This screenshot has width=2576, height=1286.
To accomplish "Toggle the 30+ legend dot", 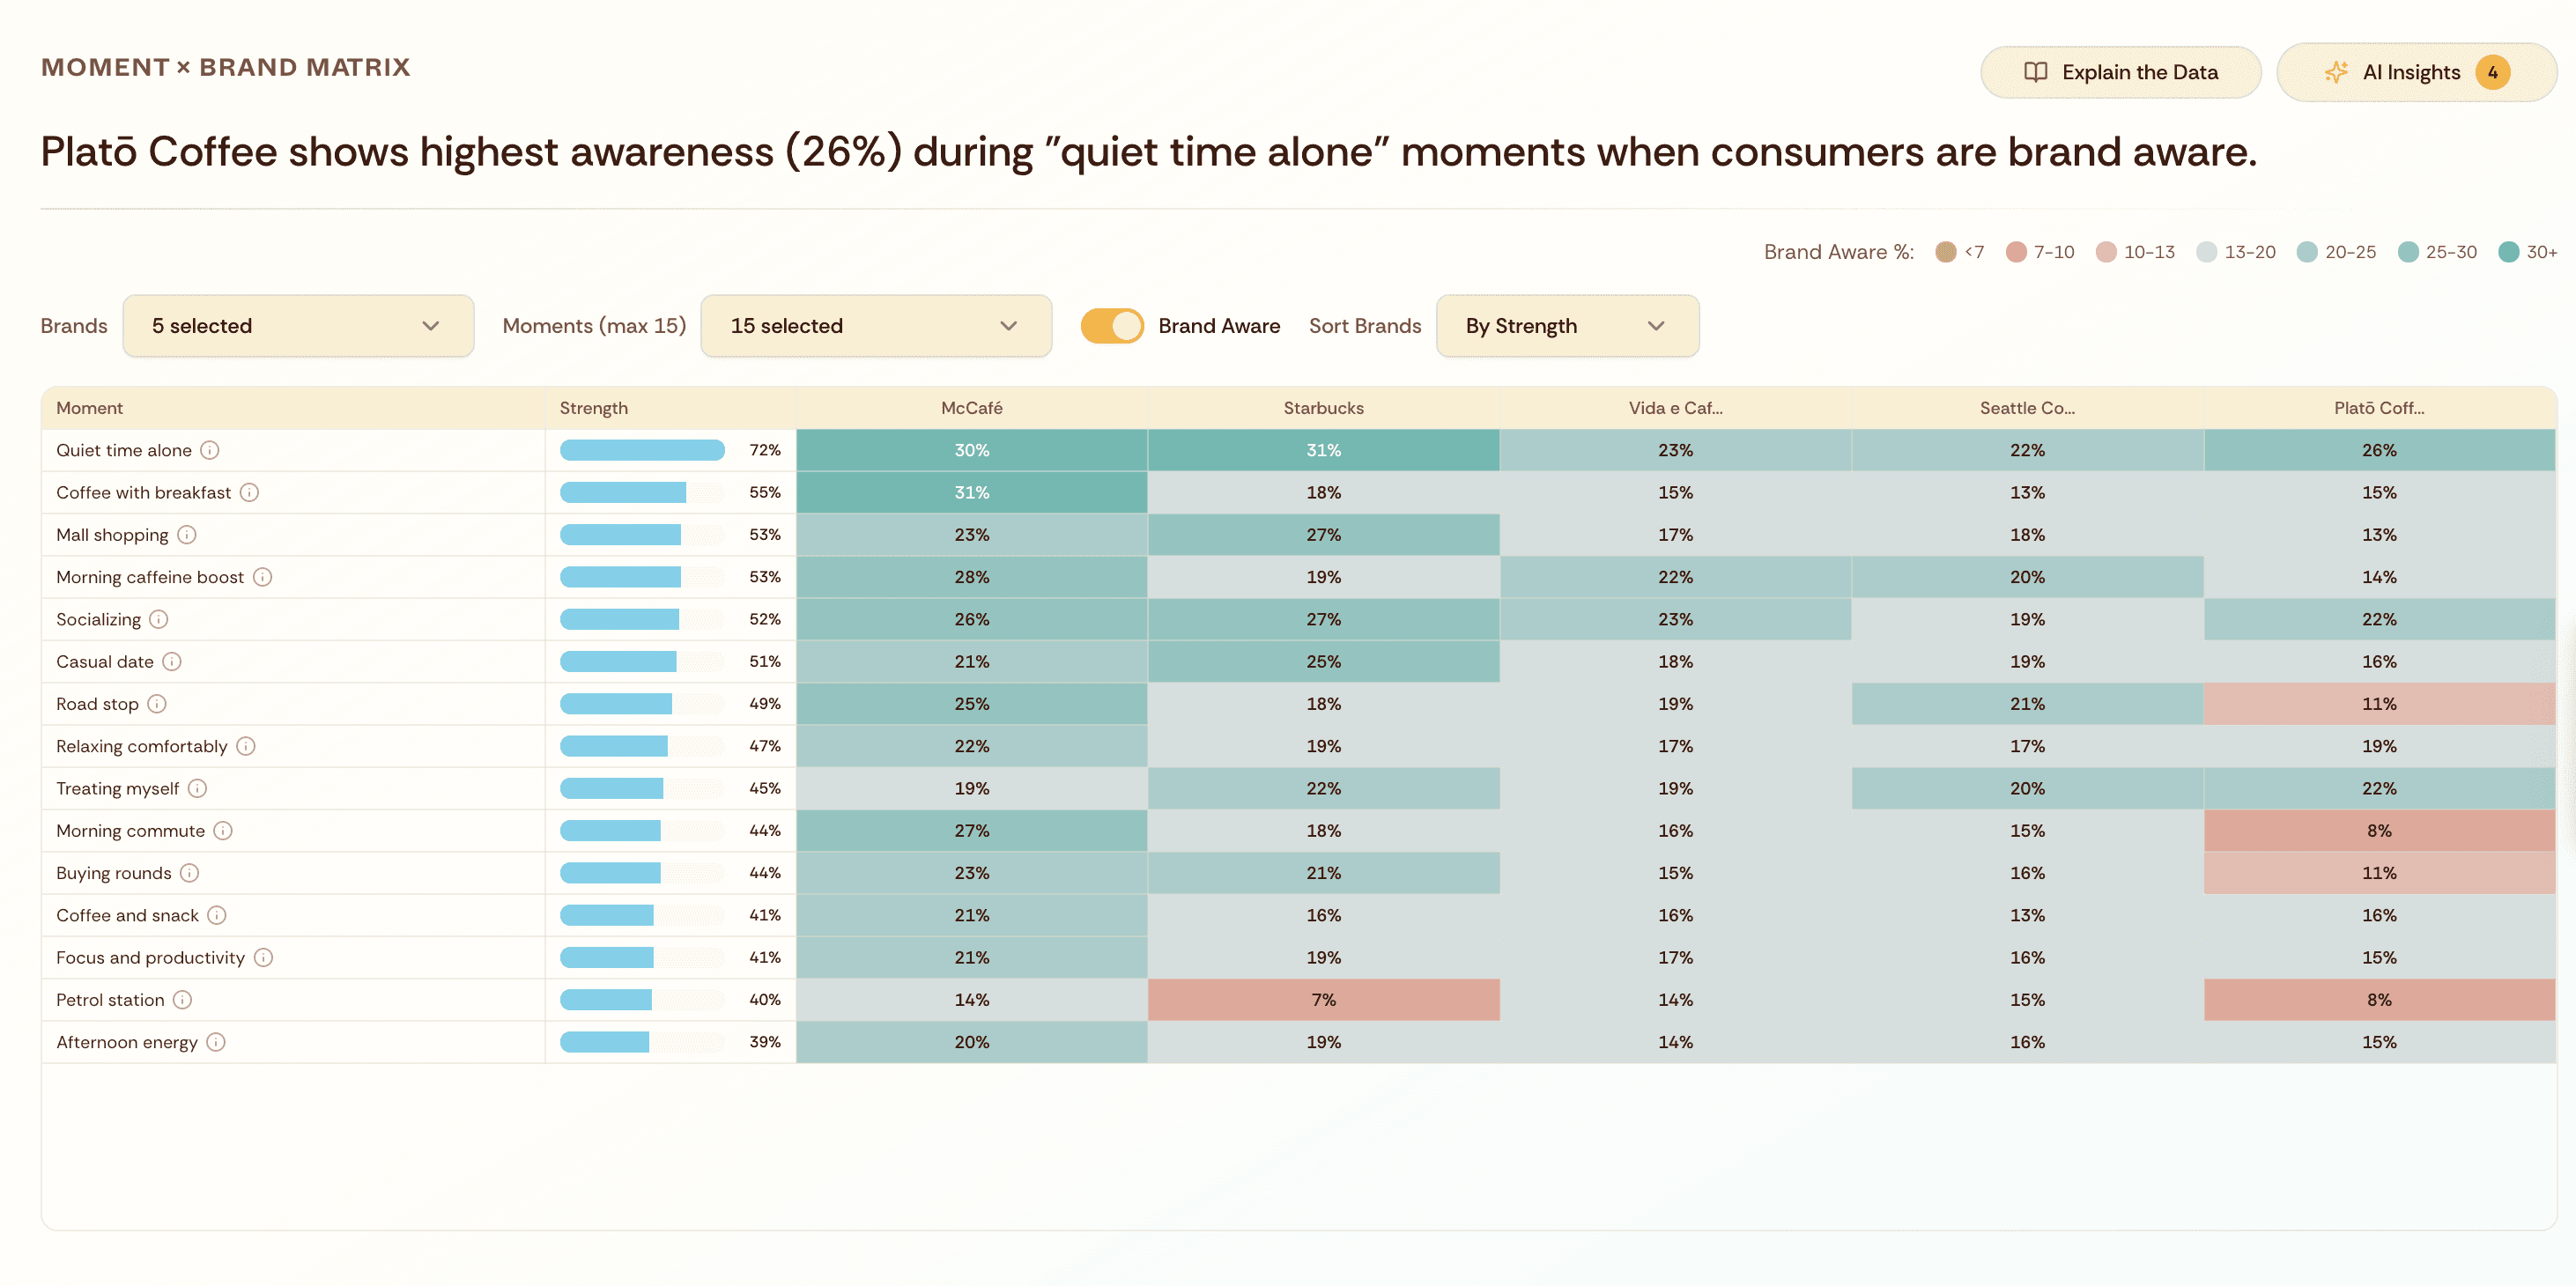I will (x=2507, y=252).
